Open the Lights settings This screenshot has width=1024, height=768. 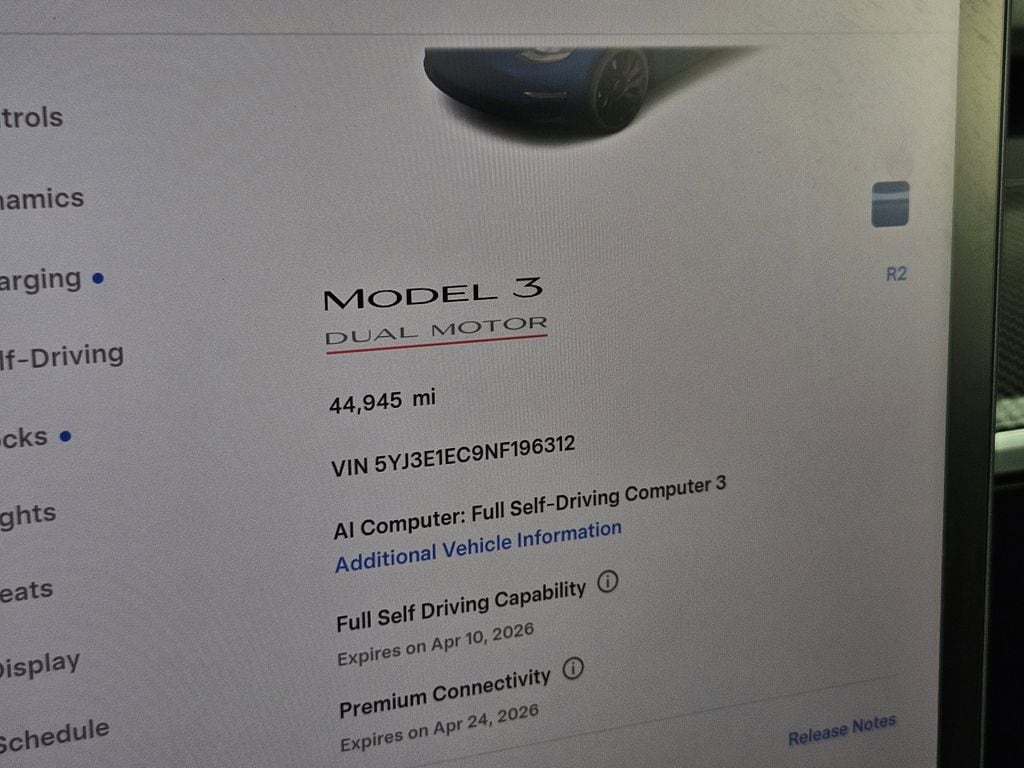pos(28,516)
